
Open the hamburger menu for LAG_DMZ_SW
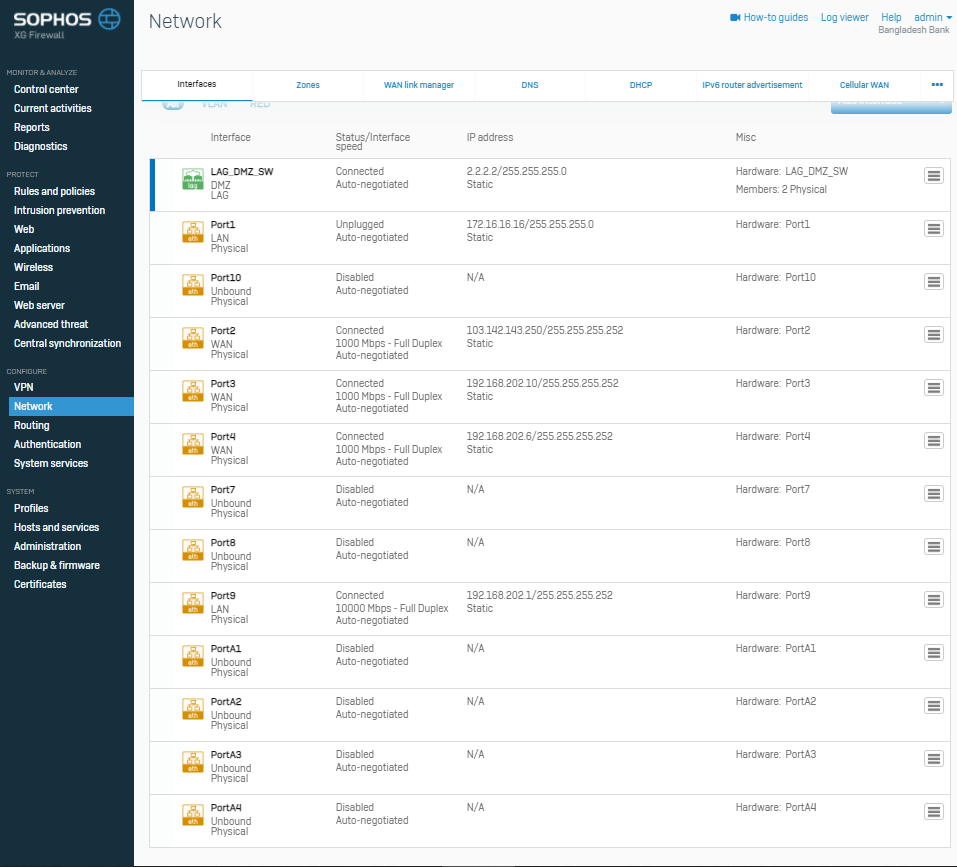934,176
